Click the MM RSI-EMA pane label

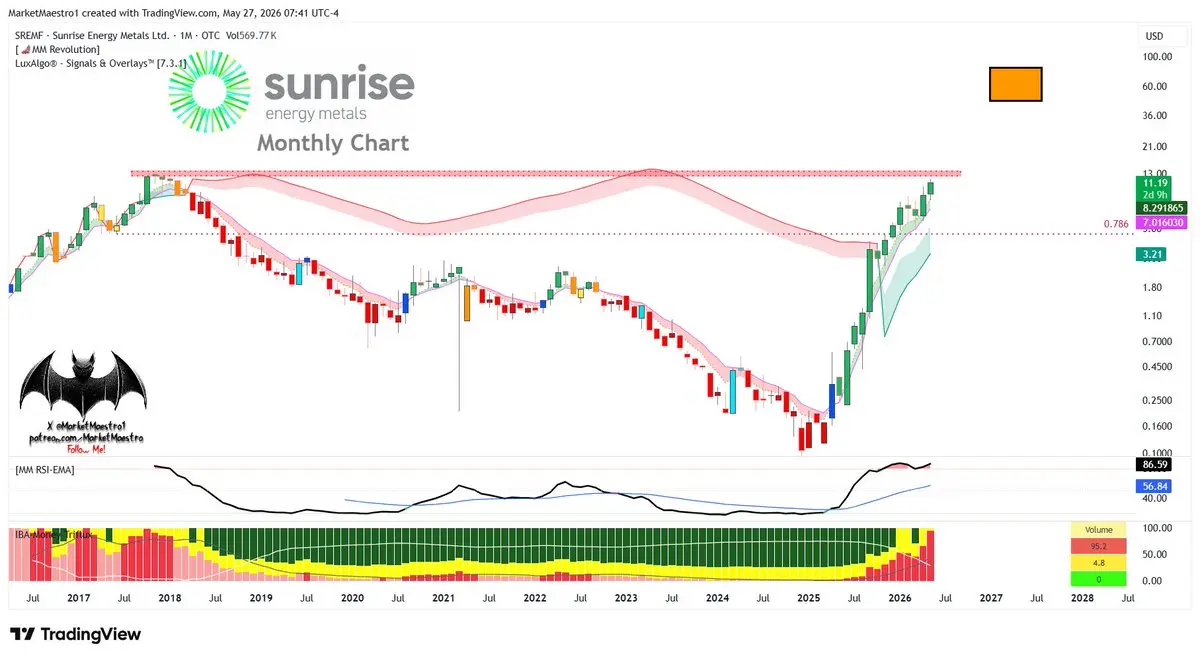point(44,469)
